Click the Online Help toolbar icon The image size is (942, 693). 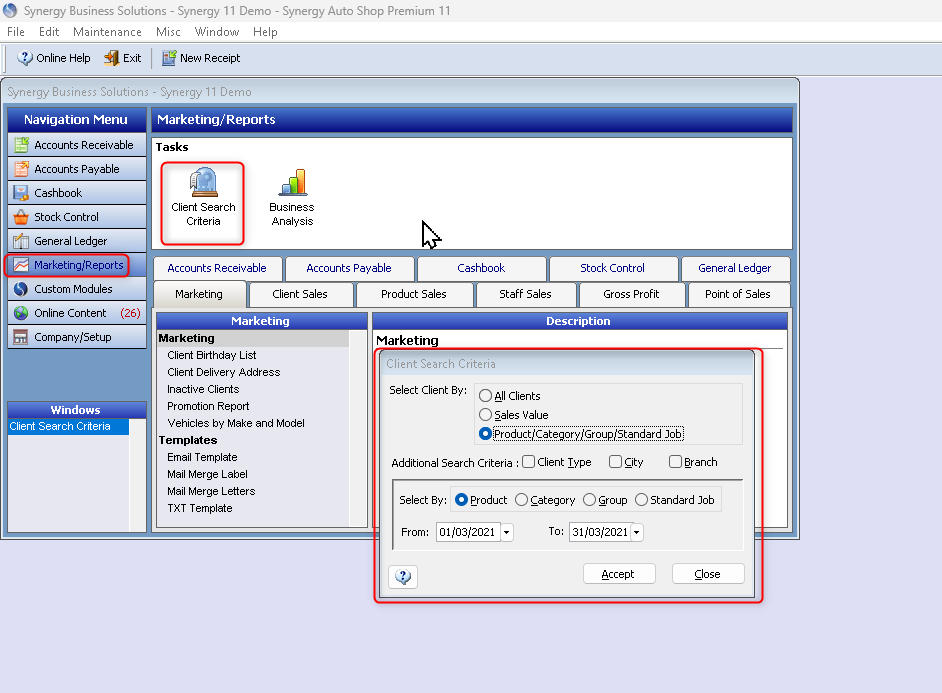click(25, 58)
